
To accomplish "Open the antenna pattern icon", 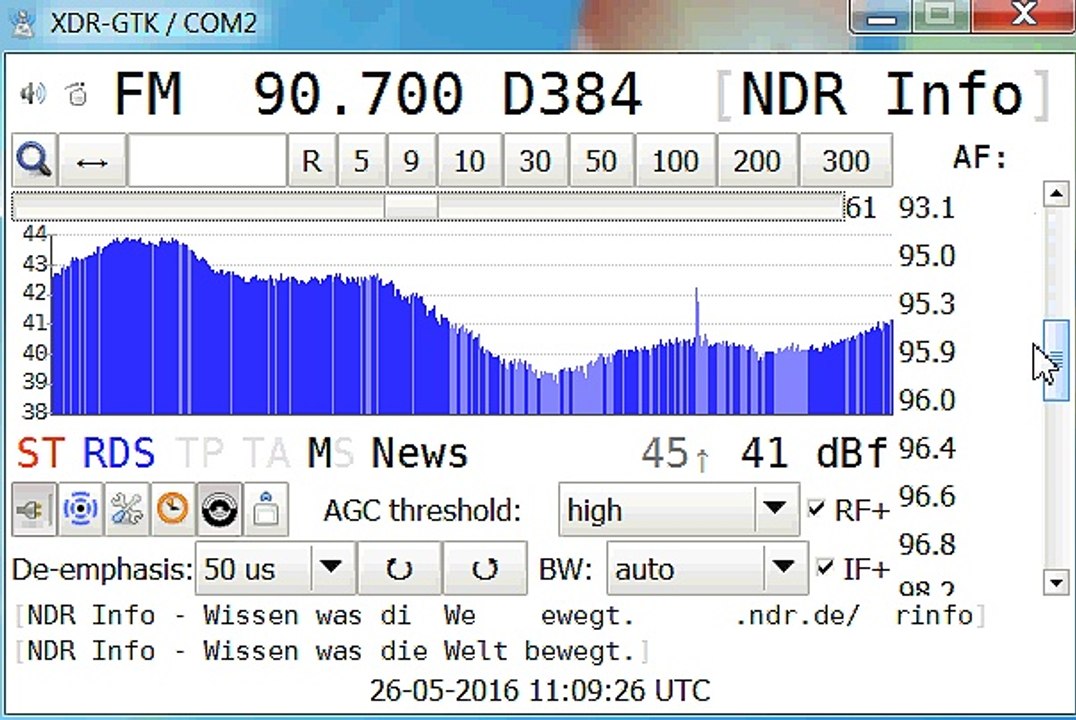I will [81, 509].
